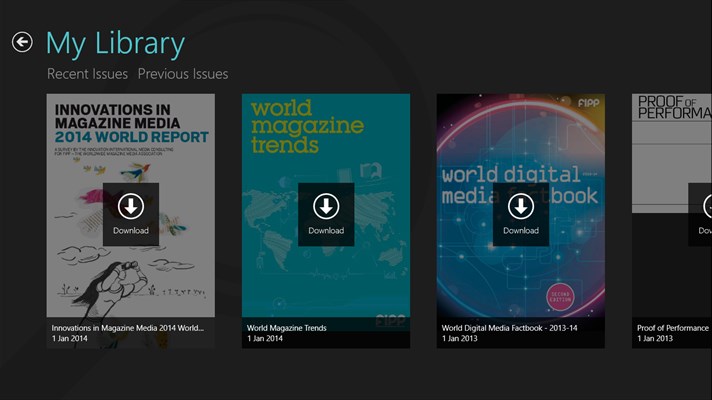Image resolution: width=712 pixels, height=400 pixels.
Task: Switch to the Previous Issues tab
Action: click(x=183, y=74)
